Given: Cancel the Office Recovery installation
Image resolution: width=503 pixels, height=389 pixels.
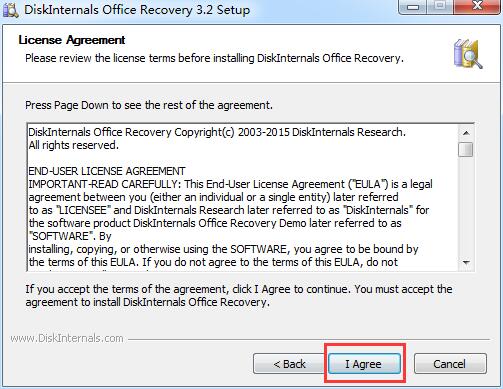Looking at the screenshot, I should click(x=450, y=364).
